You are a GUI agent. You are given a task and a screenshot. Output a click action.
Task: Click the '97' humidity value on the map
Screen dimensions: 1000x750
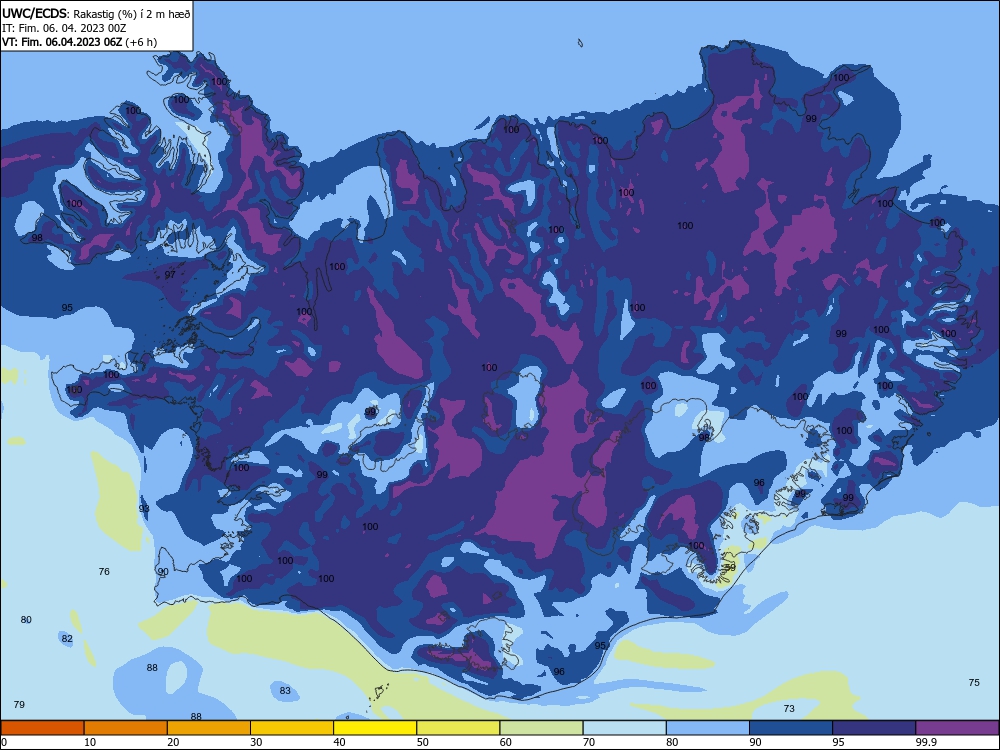tap(170, 275)
